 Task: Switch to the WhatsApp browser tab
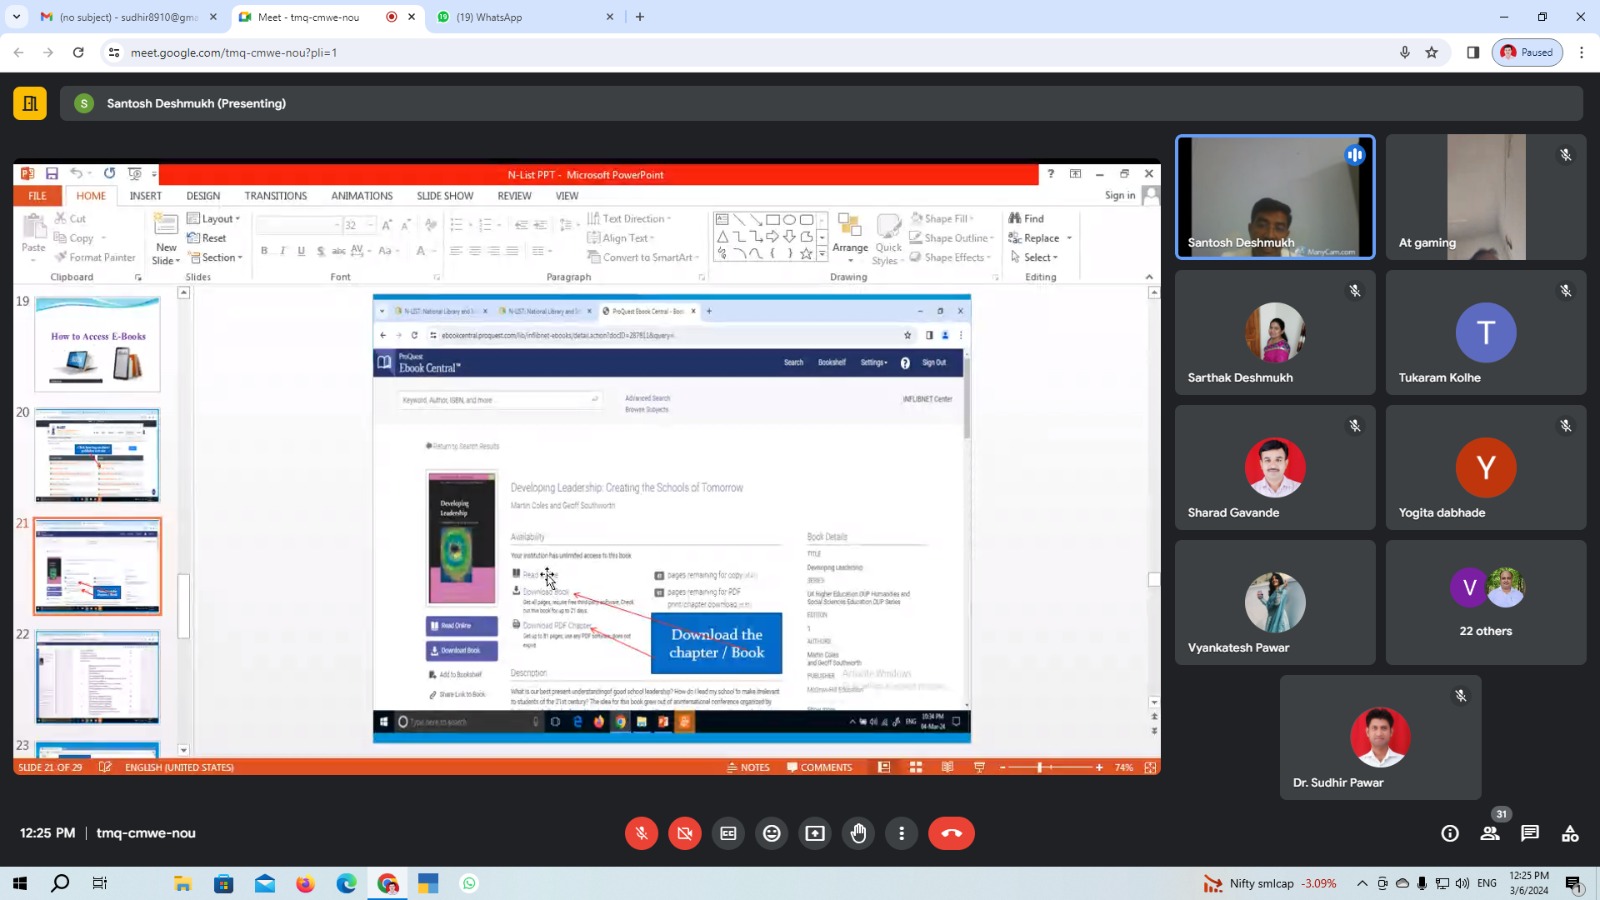(x=520, y=17)
